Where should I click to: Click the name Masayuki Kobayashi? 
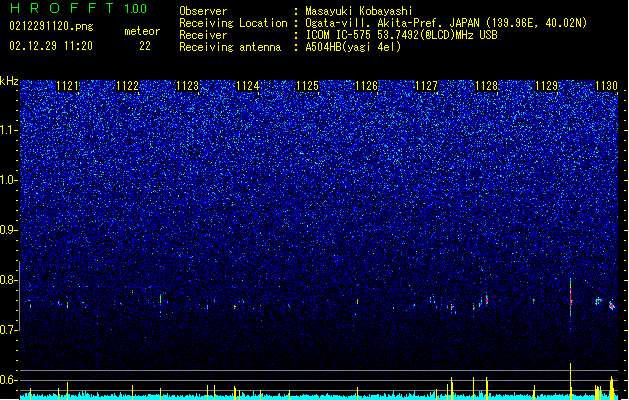pos(359,11)
